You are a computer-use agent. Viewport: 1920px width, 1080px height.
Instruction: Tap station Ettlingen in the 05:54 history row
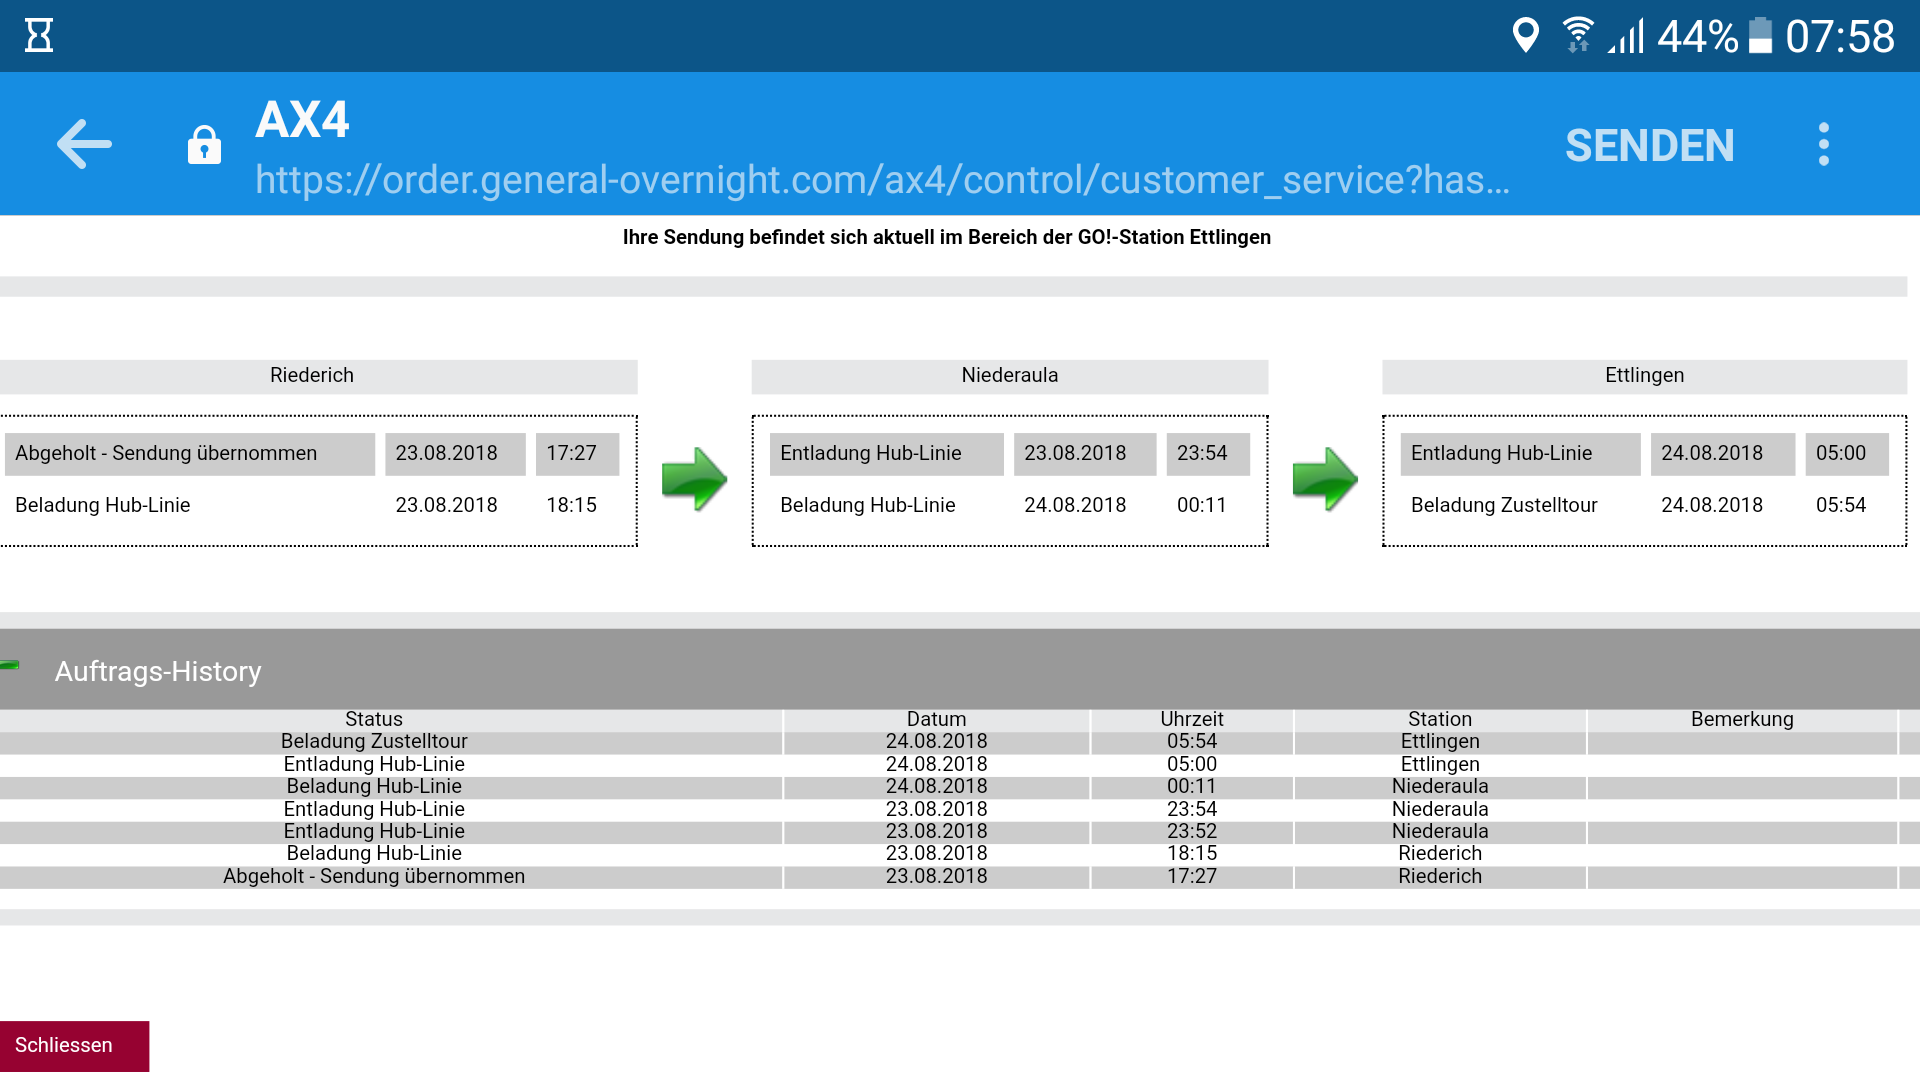click(1440, 742)
